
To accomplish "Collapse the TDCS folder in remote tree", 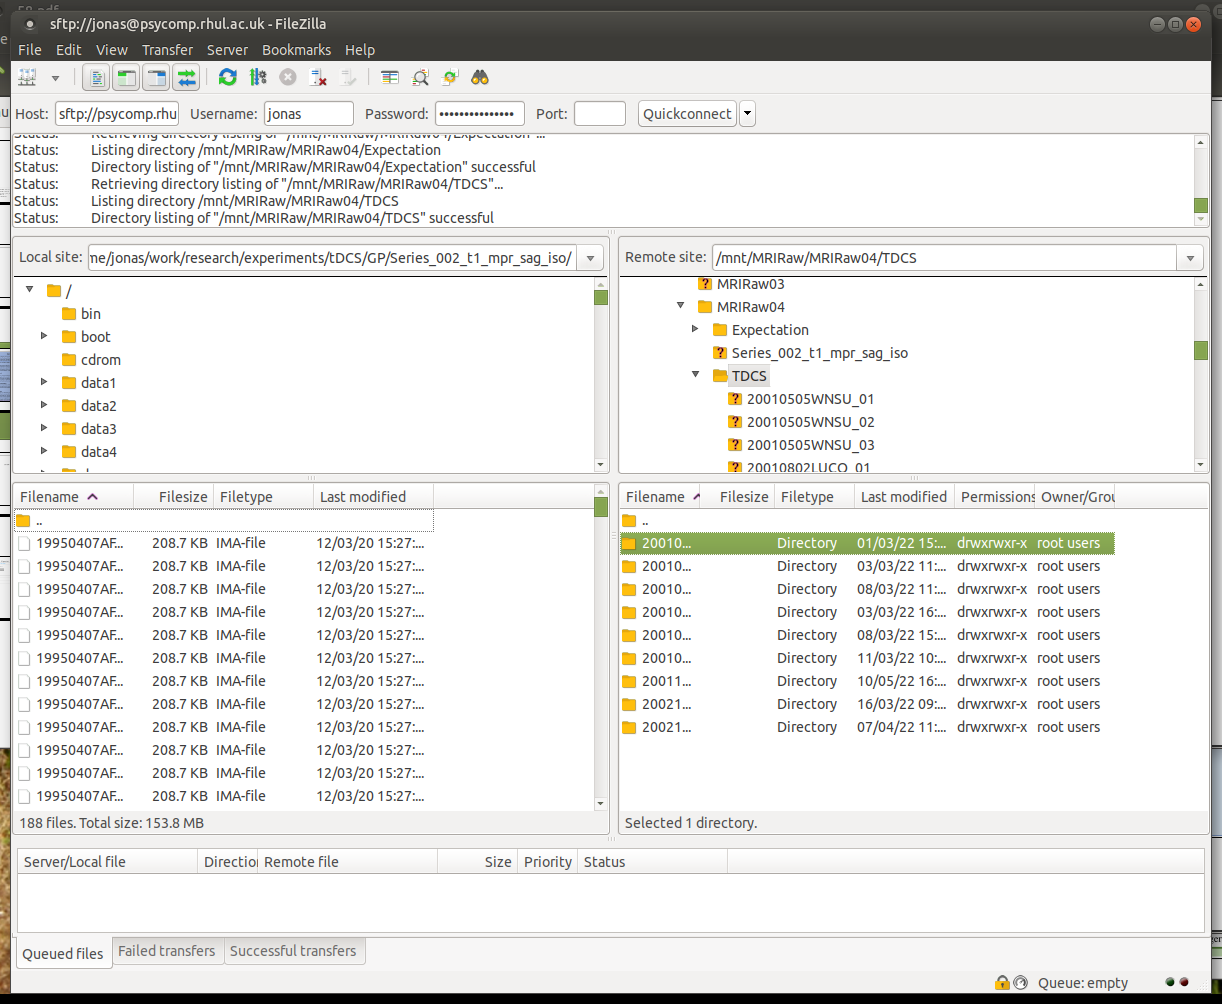I will coord(696,375).
